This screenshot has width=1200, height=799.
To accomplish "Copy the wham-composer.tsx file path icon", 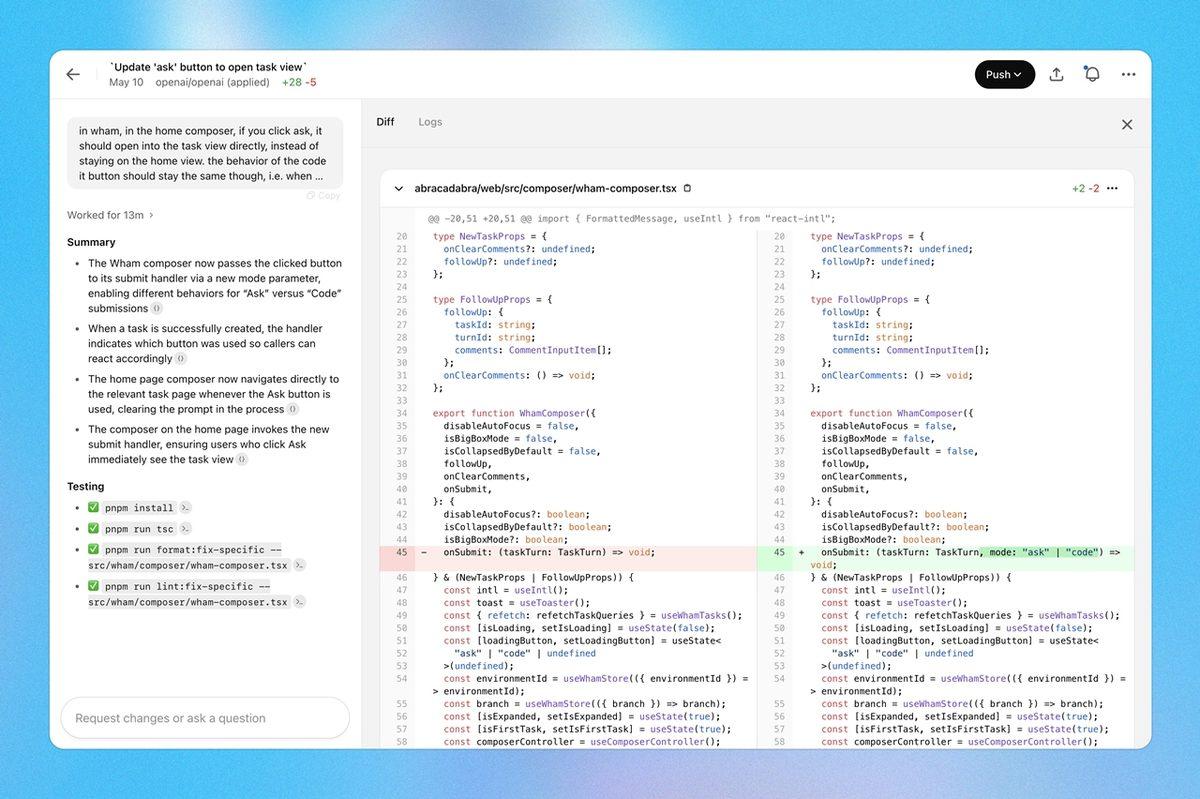I will pos(687,188).
